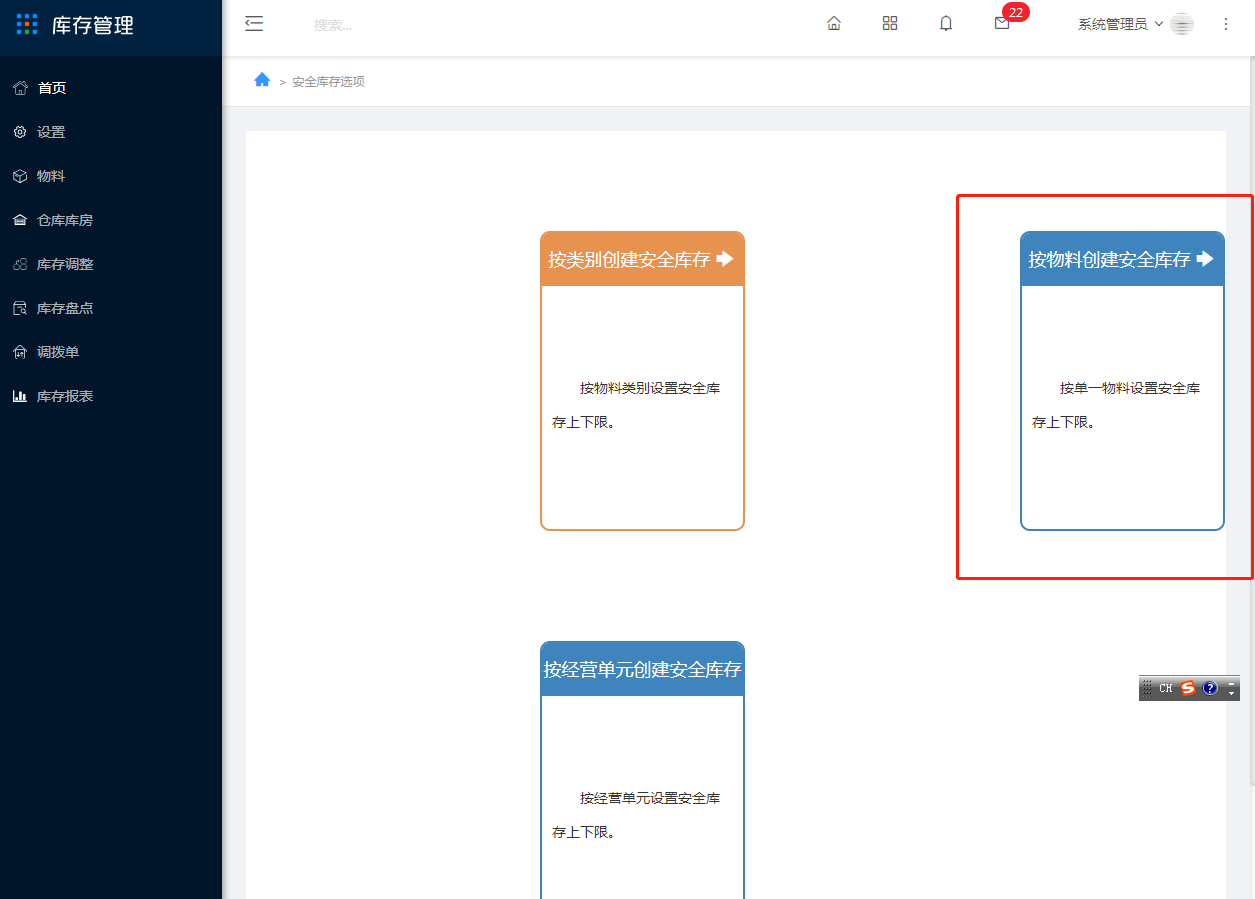Click the icon beside 调拨单
Image resolution: width=1255 pixels, height=899 pixels.
(x=20, y=352)
